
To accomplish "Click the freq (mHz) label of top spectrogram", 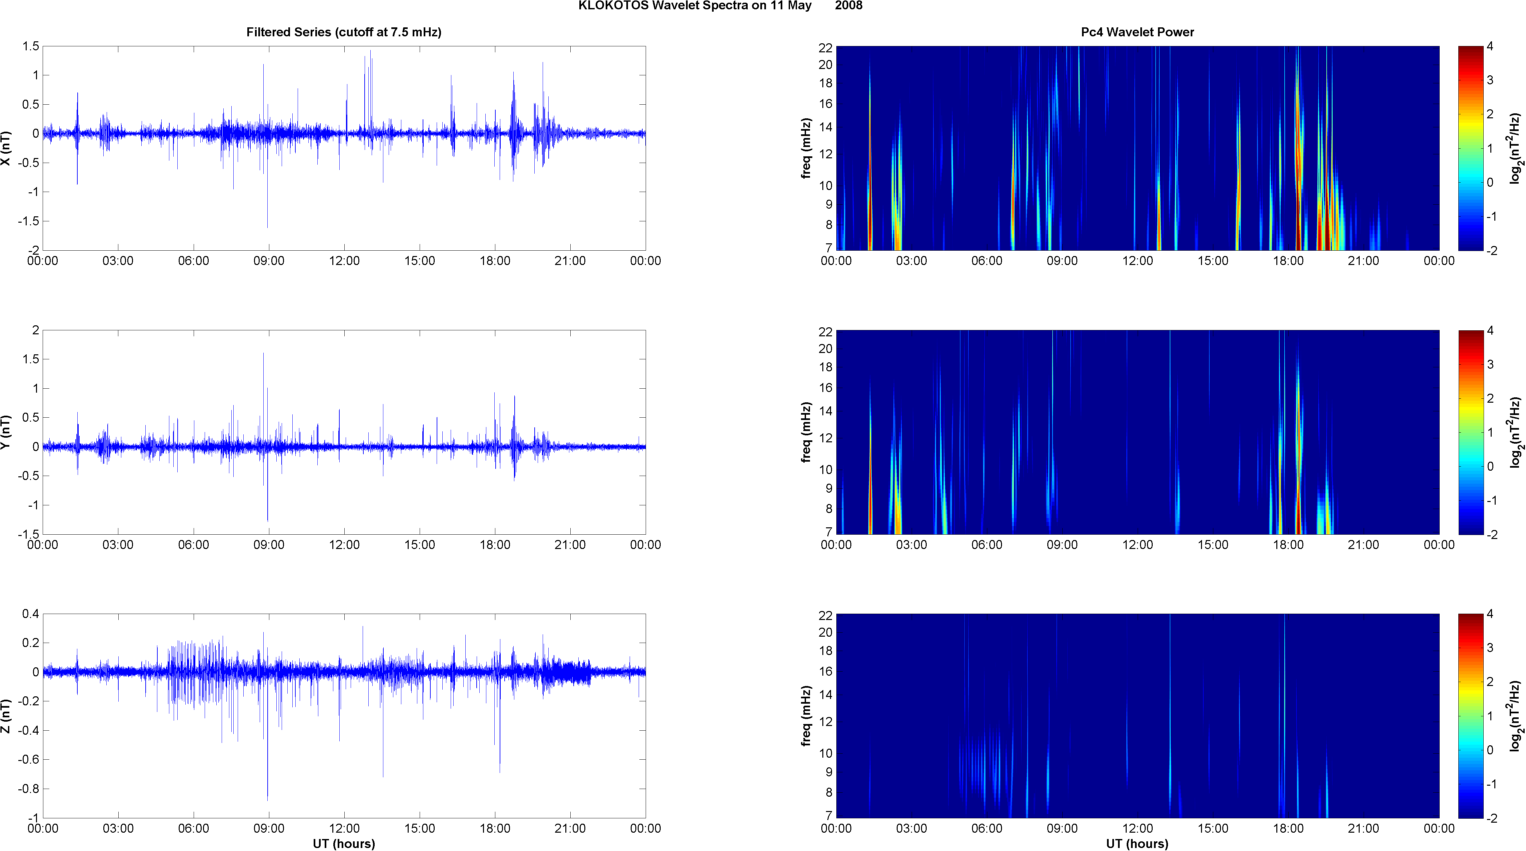I will [x=806, y=148].
